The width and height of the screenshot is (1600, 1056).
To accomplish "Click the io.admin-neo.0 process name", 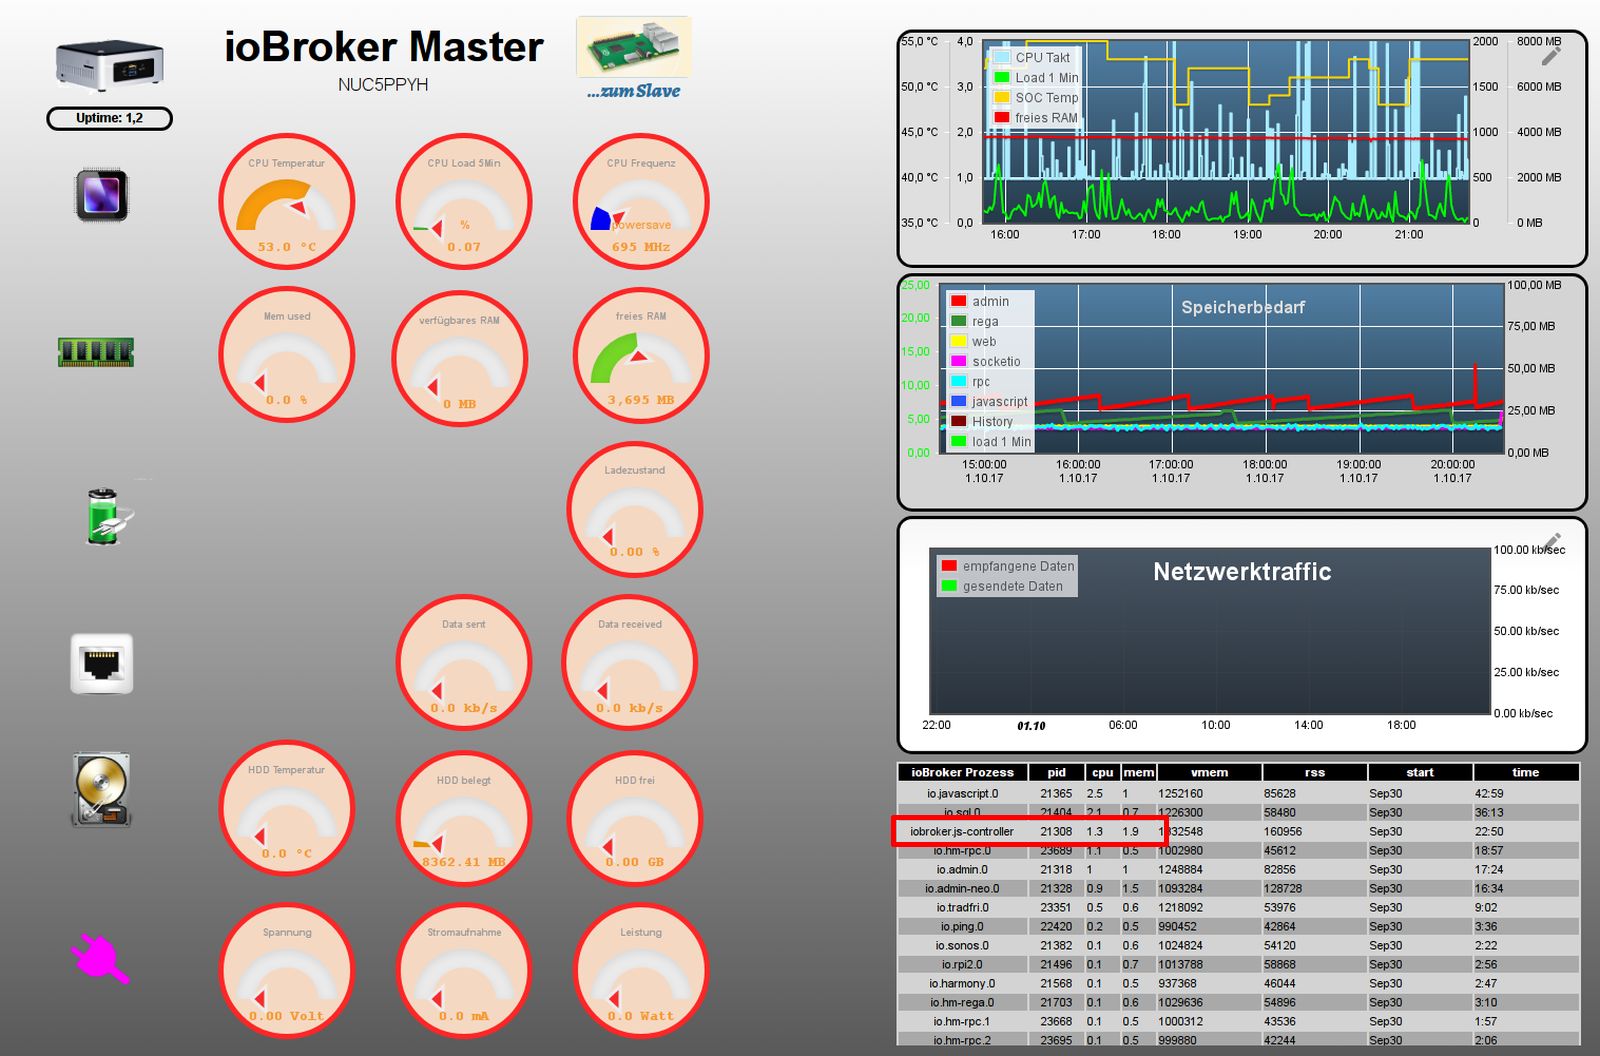I will coord(962,888).
